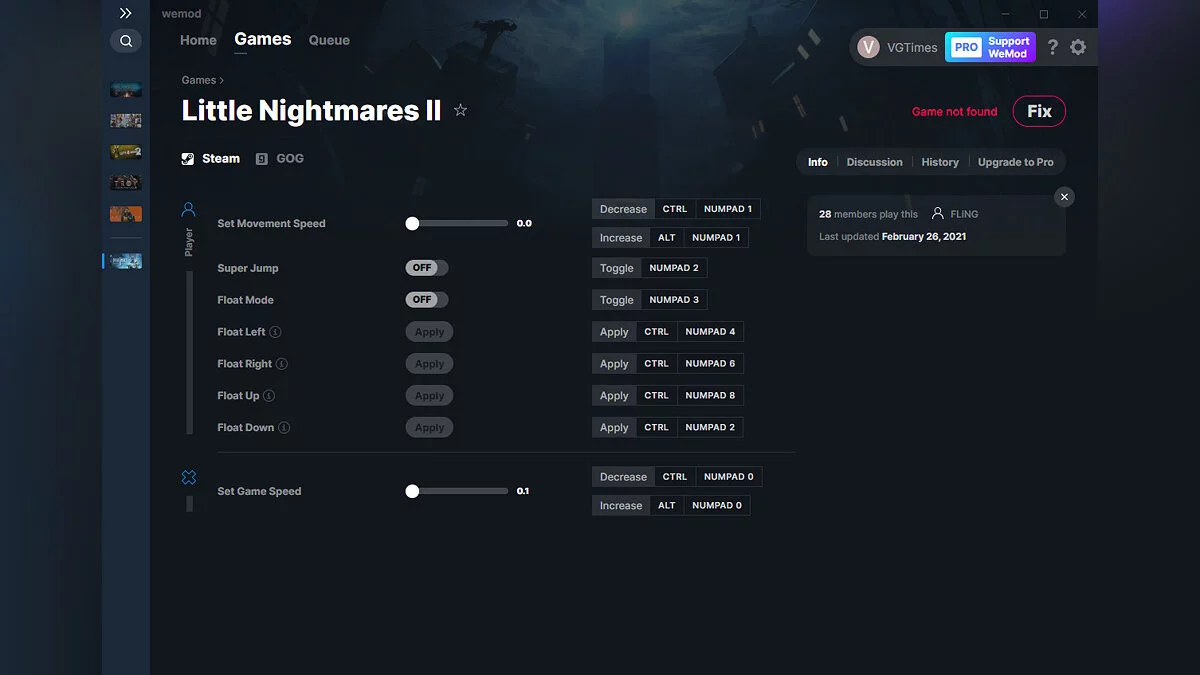Click the Fix button near Game not found
This screenshot has width=1200, height=675.
(1039, 111)
